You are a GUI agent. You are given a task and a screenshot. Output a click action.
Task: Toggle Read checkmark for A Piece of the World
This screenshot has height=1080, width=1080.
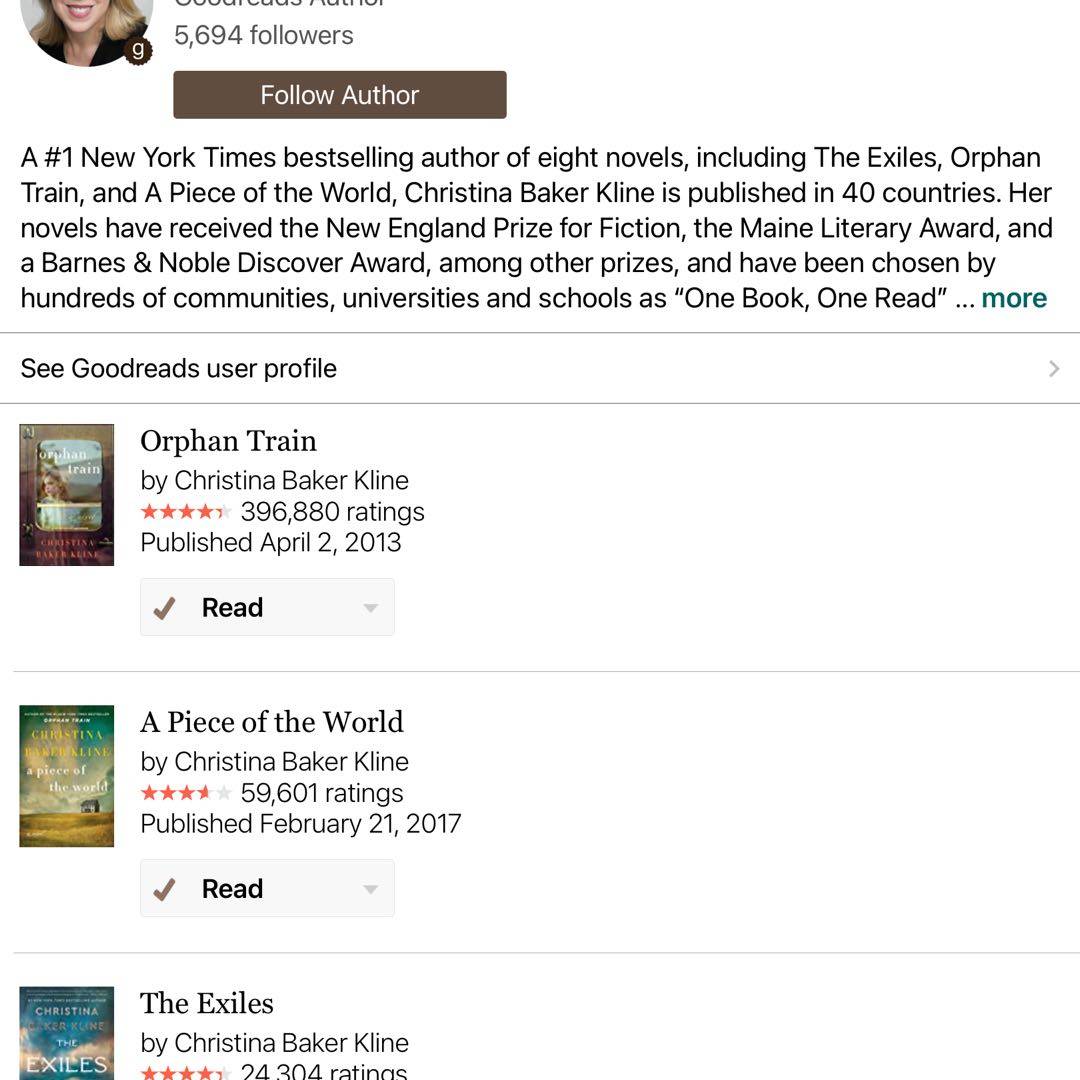pyautogui.click(x=165, y=889)
